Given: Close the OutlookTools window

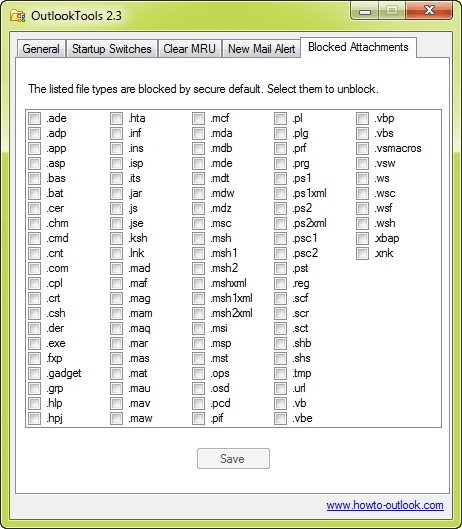Looking at the screenshot, I should point(429,10).
